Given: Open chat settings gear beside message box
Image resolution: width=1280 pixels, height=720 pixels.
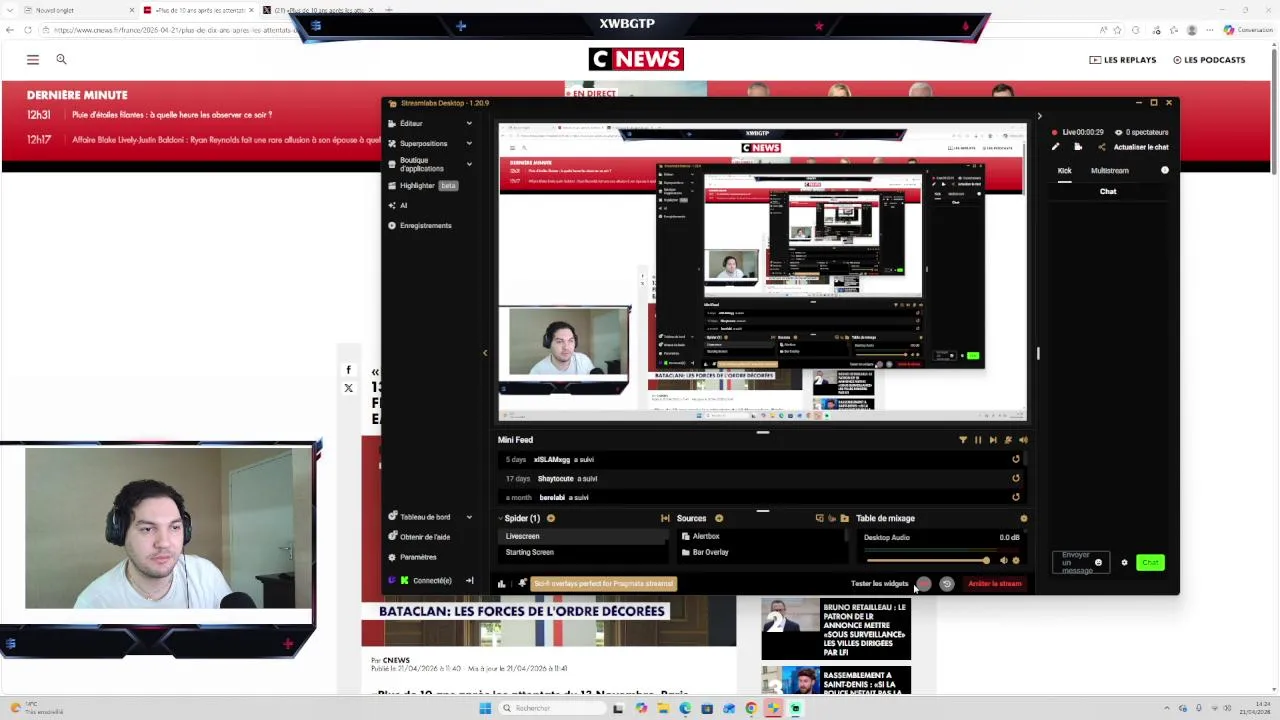Looking at the screenshot, I should coord(1124,562).
